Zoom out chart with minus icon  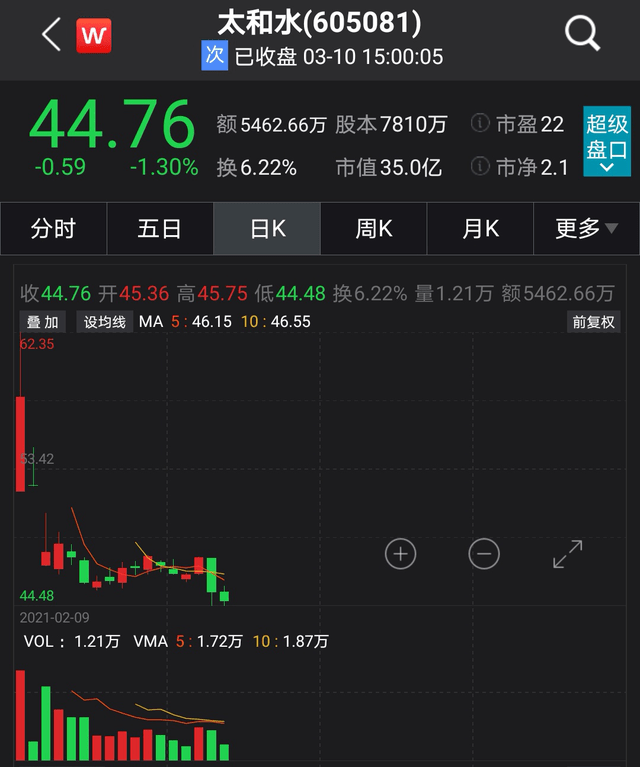[x=484, y=554]
